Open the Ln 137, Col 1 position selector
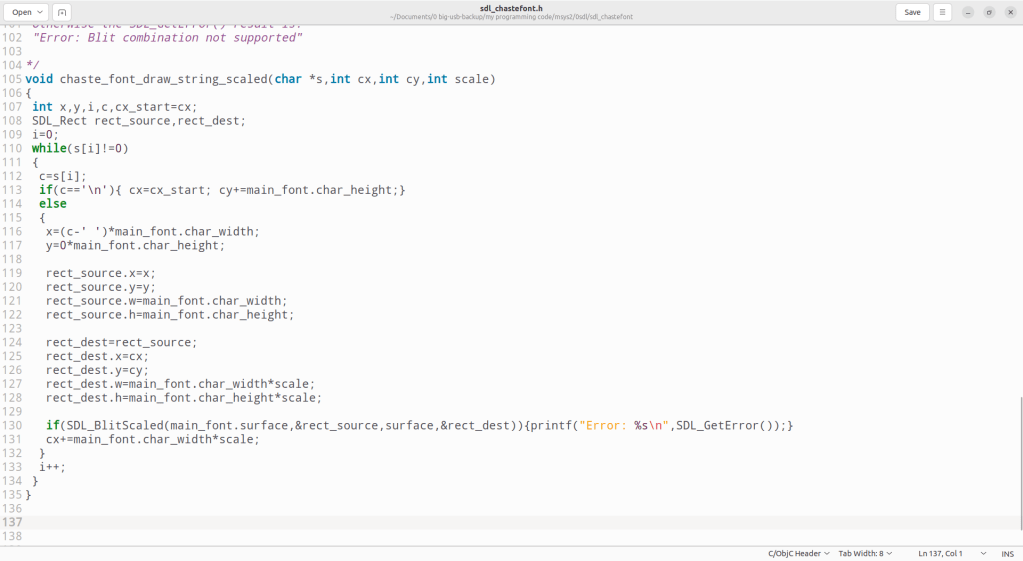 click(944, 553)
